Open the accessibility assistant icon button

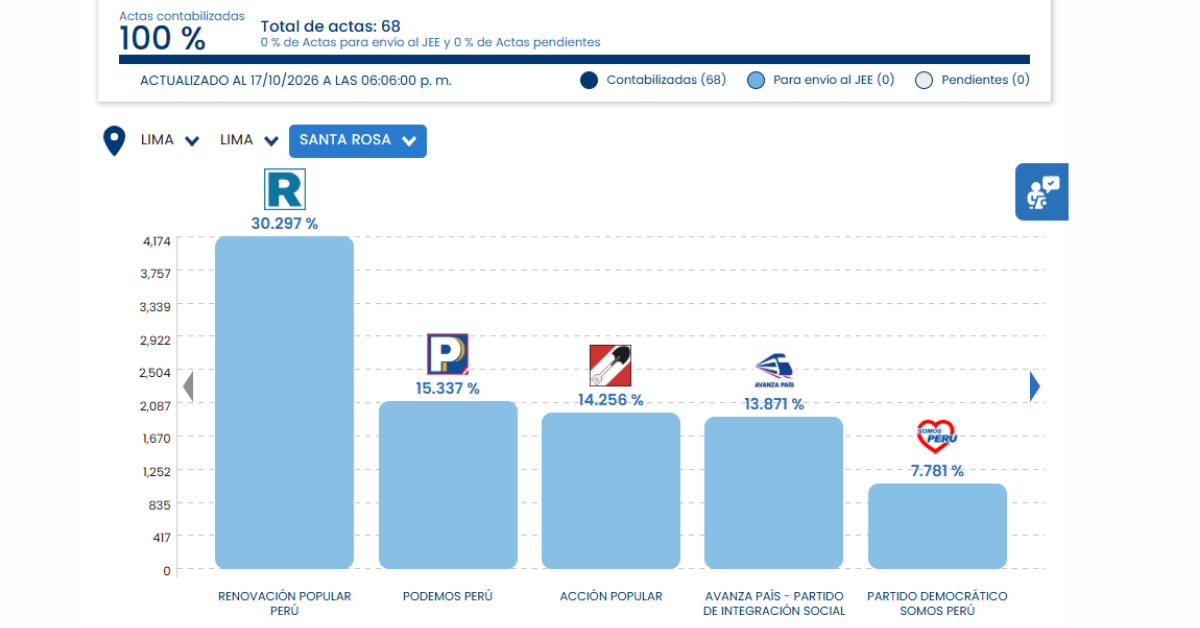[x=1042, y=192]
